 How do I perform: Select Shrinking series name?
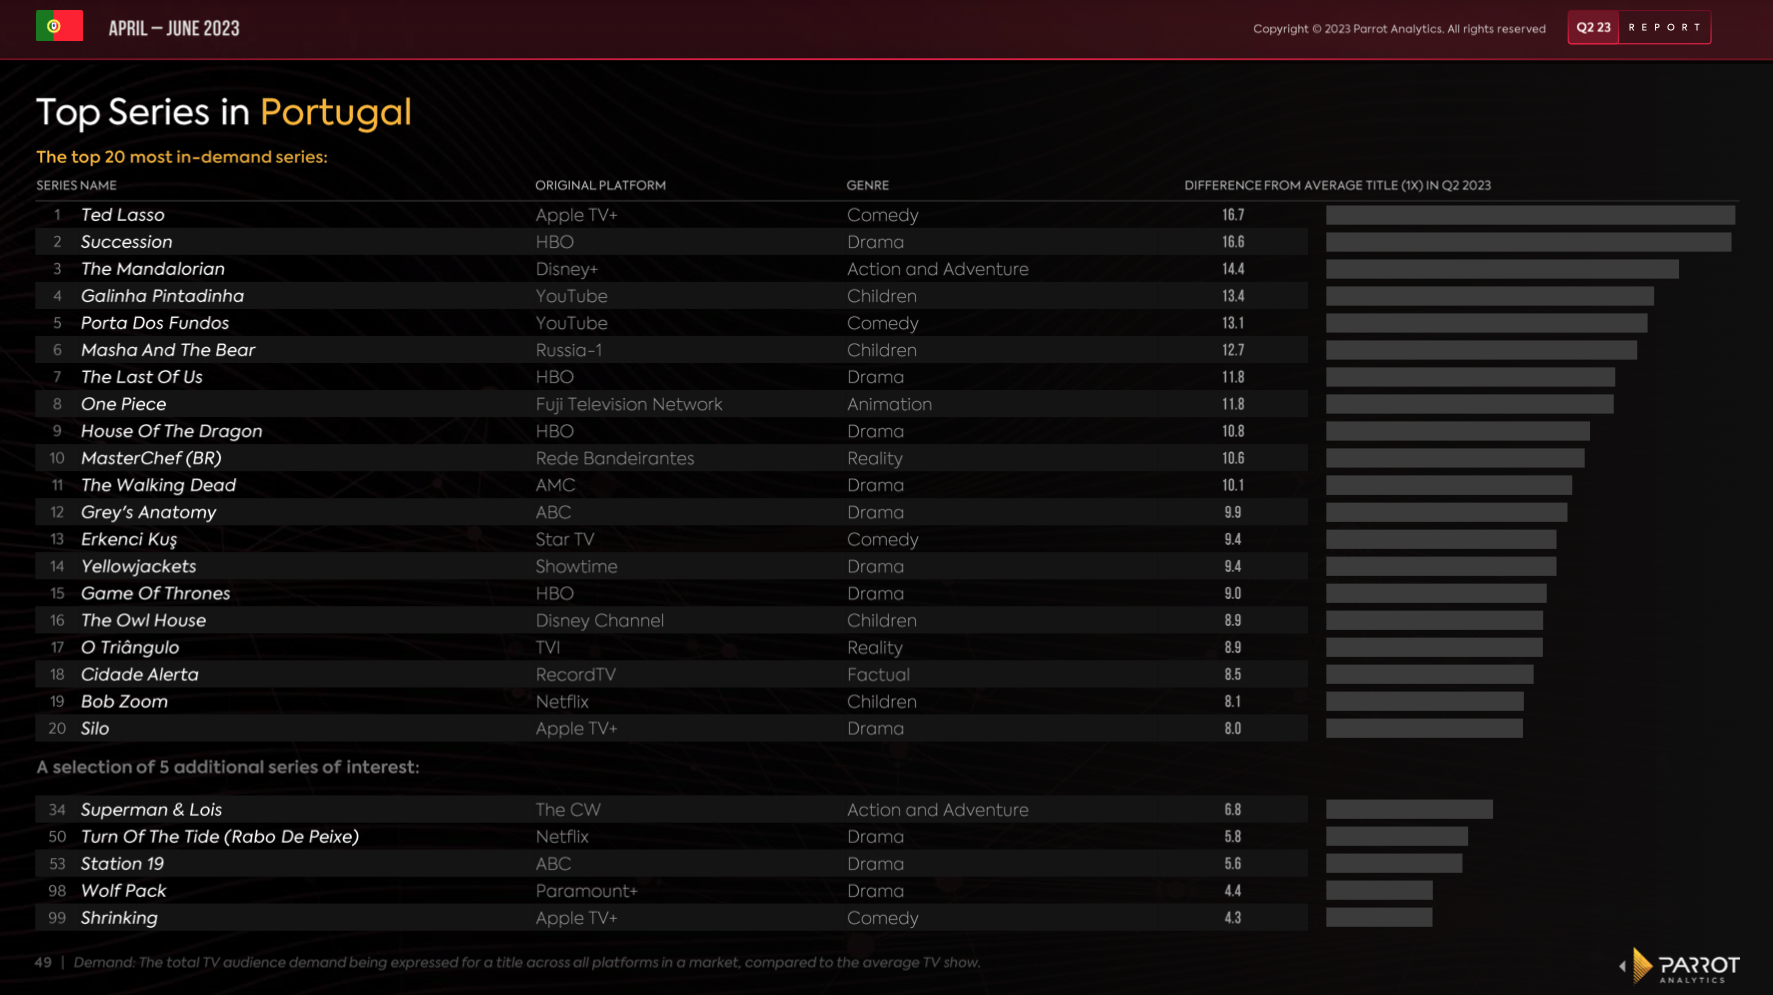click(x=119, y=917)
